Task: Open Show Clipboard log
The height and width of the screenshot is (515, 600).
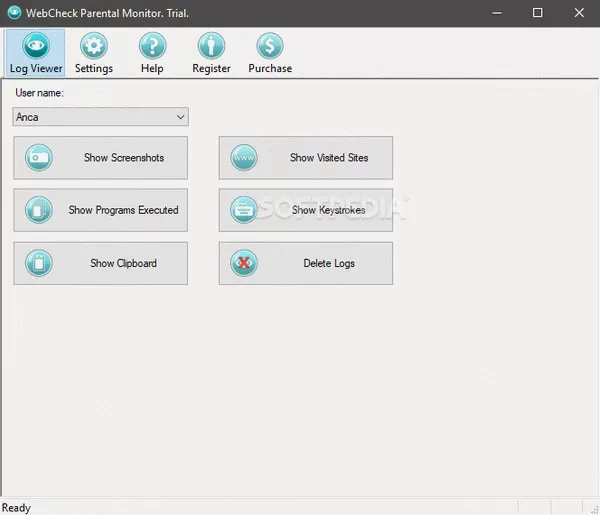Action: [101, 263]
